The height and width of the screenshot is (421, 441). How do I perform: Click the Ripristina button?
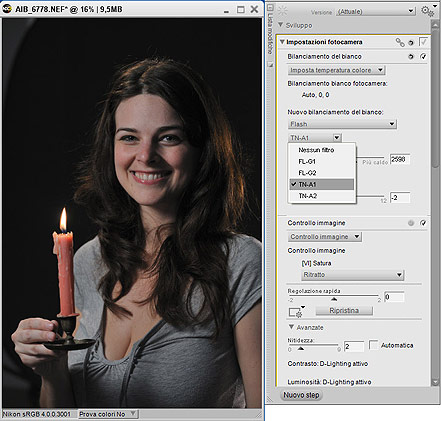click(x=344, y=310)
